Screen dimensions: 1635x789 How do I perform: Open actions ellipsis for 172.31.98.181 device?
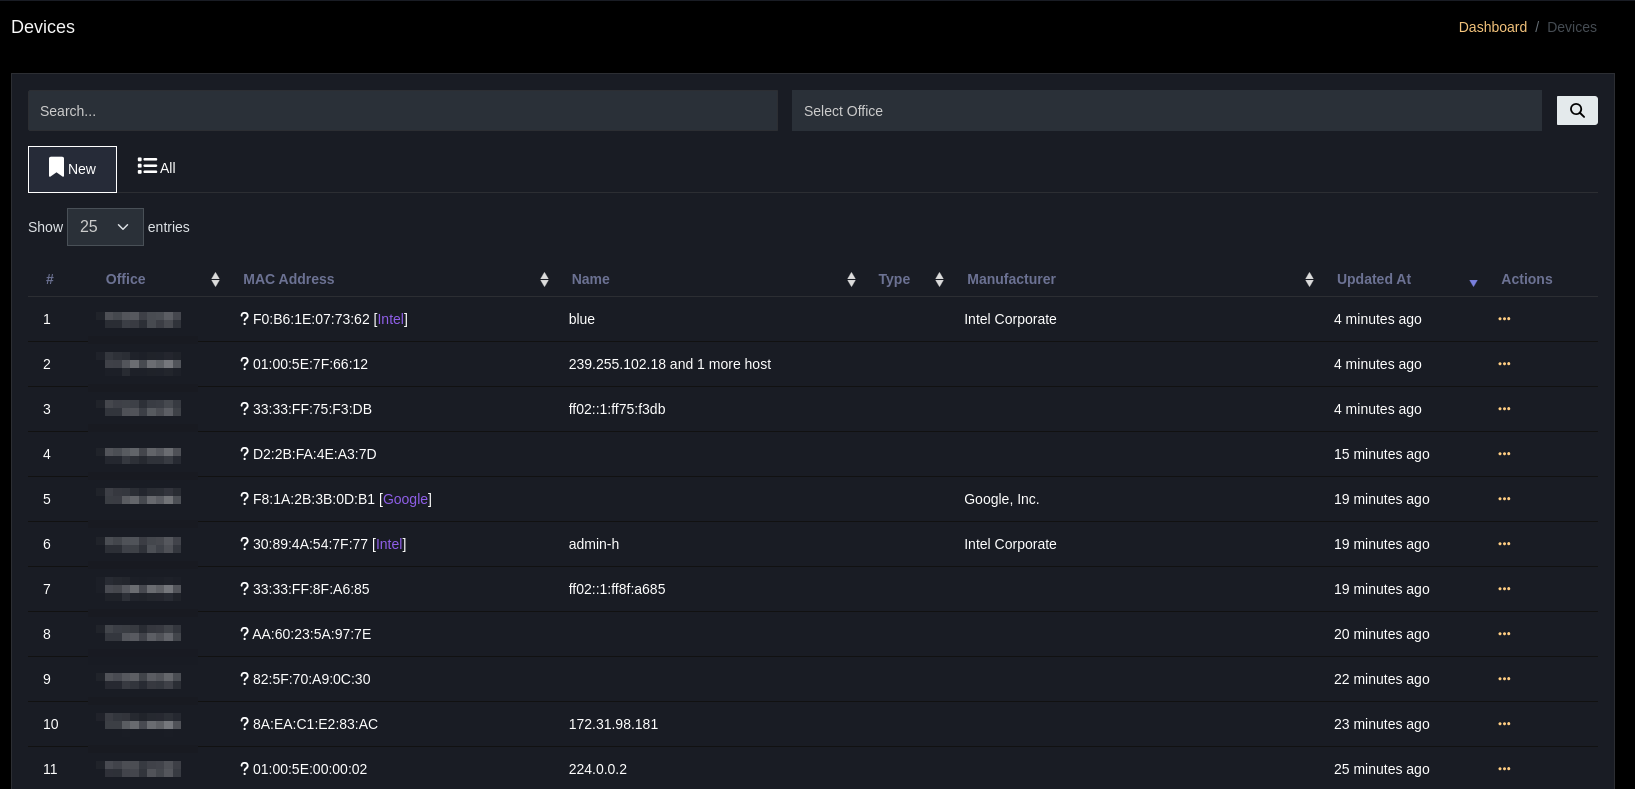pos(1503,724)
